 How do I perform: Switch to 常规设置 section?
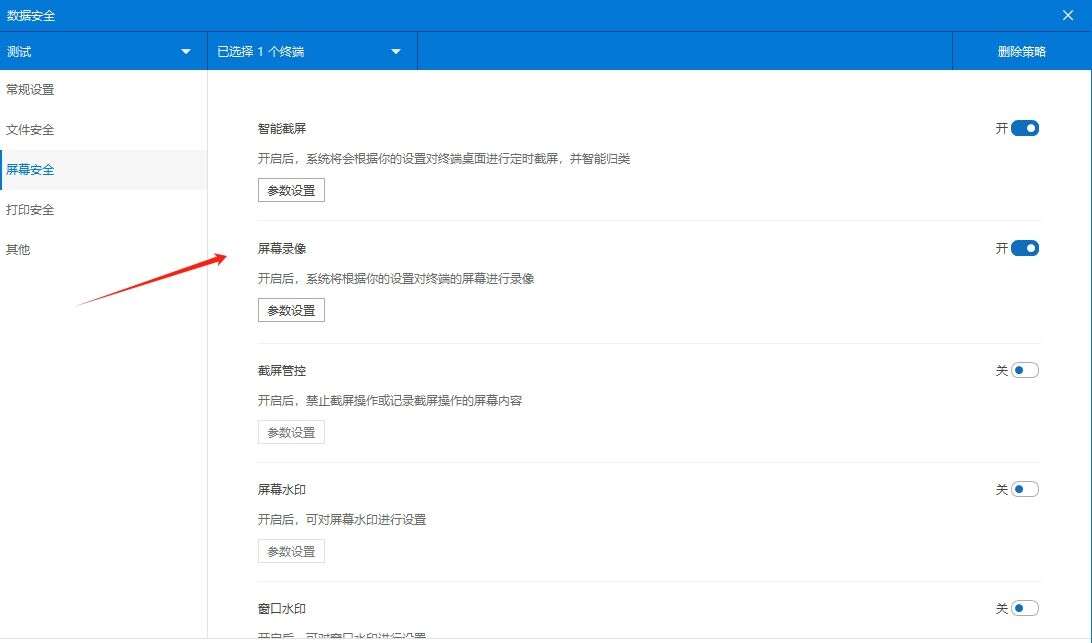32,88
